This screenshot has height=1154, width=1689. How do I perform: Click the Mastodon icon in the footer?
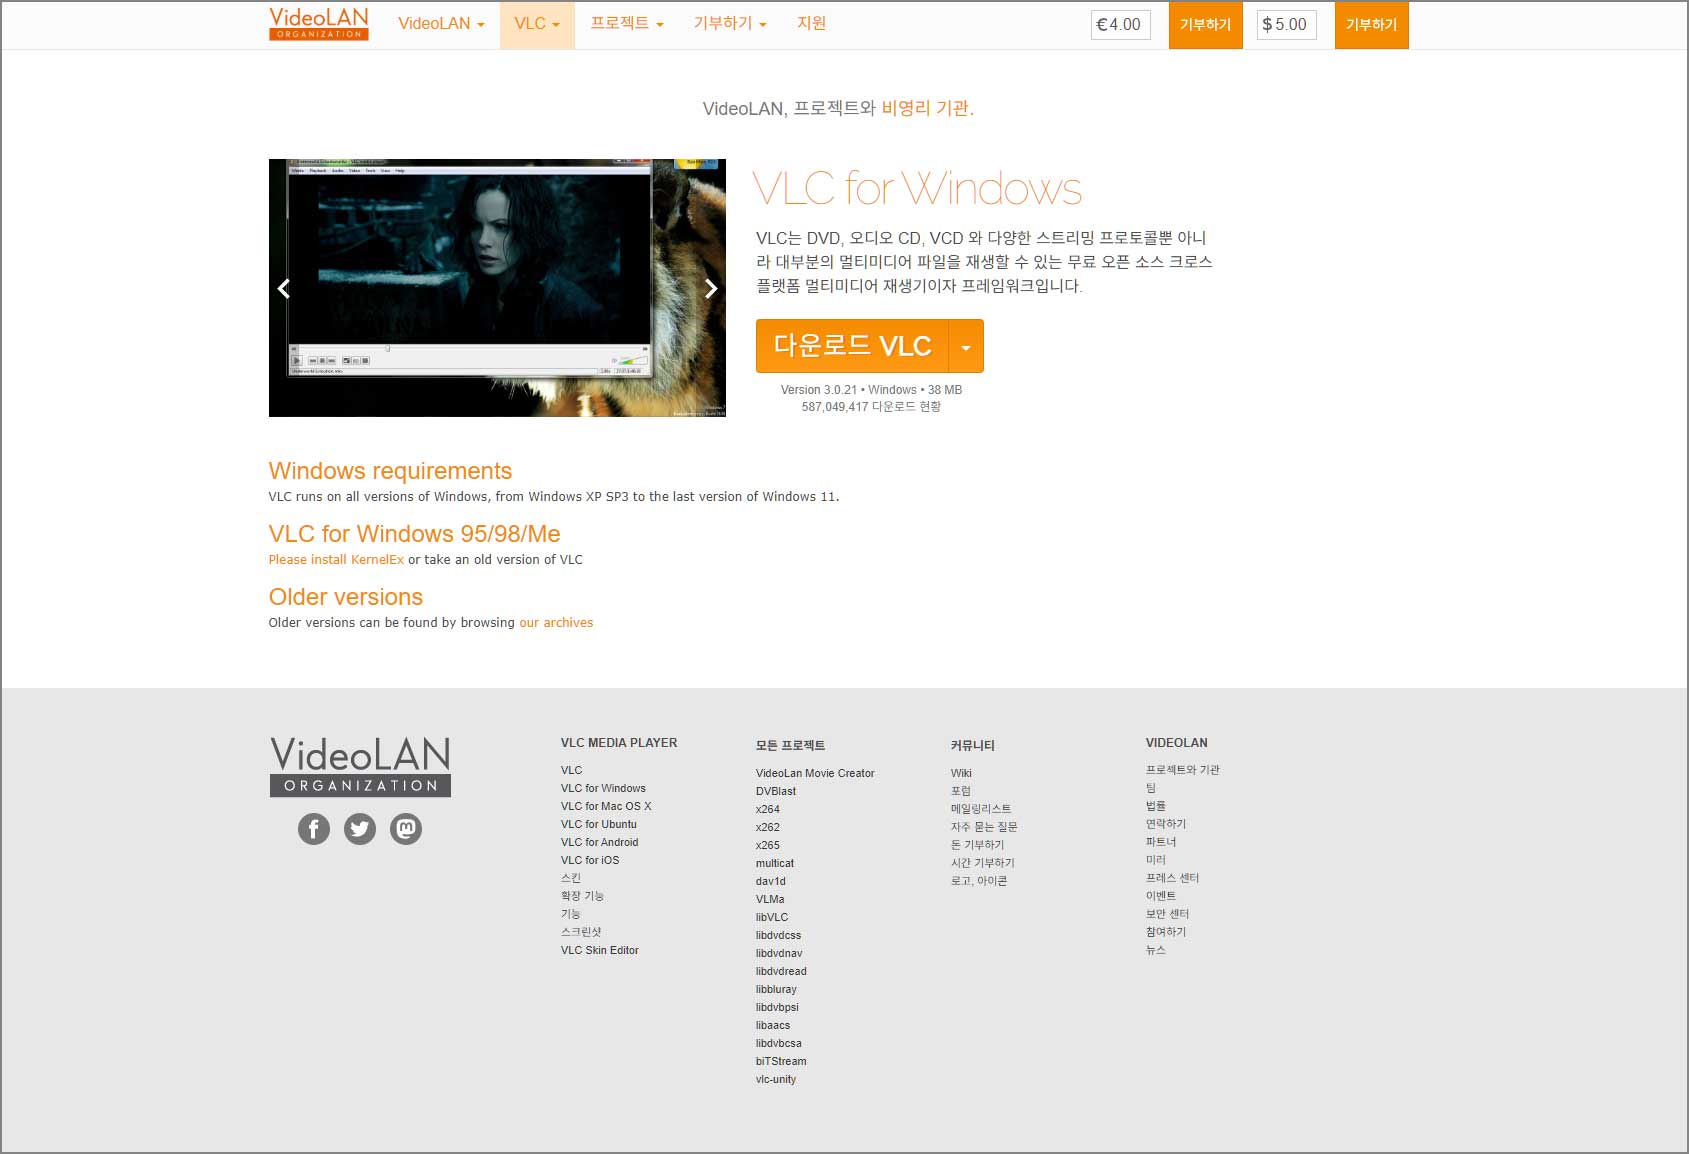(405, 829)
